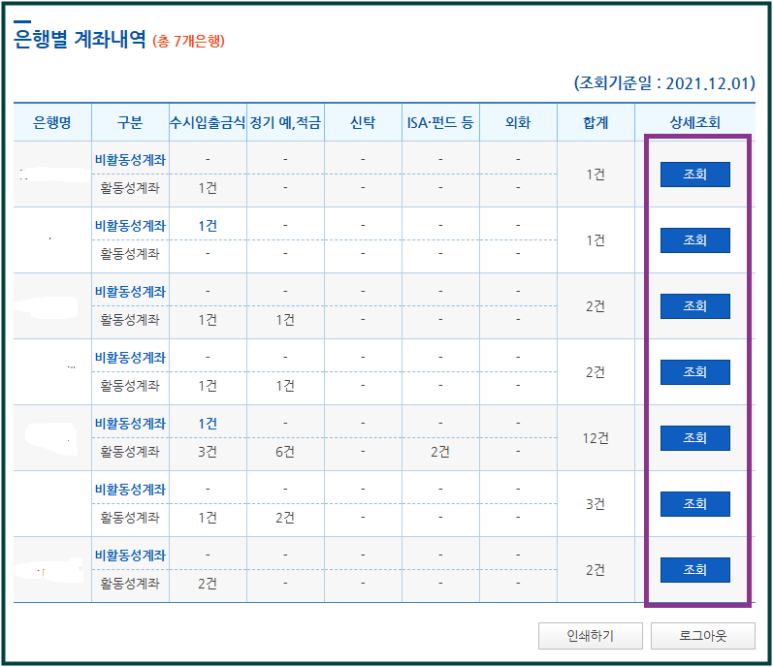Click 활동성계좌 label in the 3건 total row
The image size is (773, 667).
130,518
